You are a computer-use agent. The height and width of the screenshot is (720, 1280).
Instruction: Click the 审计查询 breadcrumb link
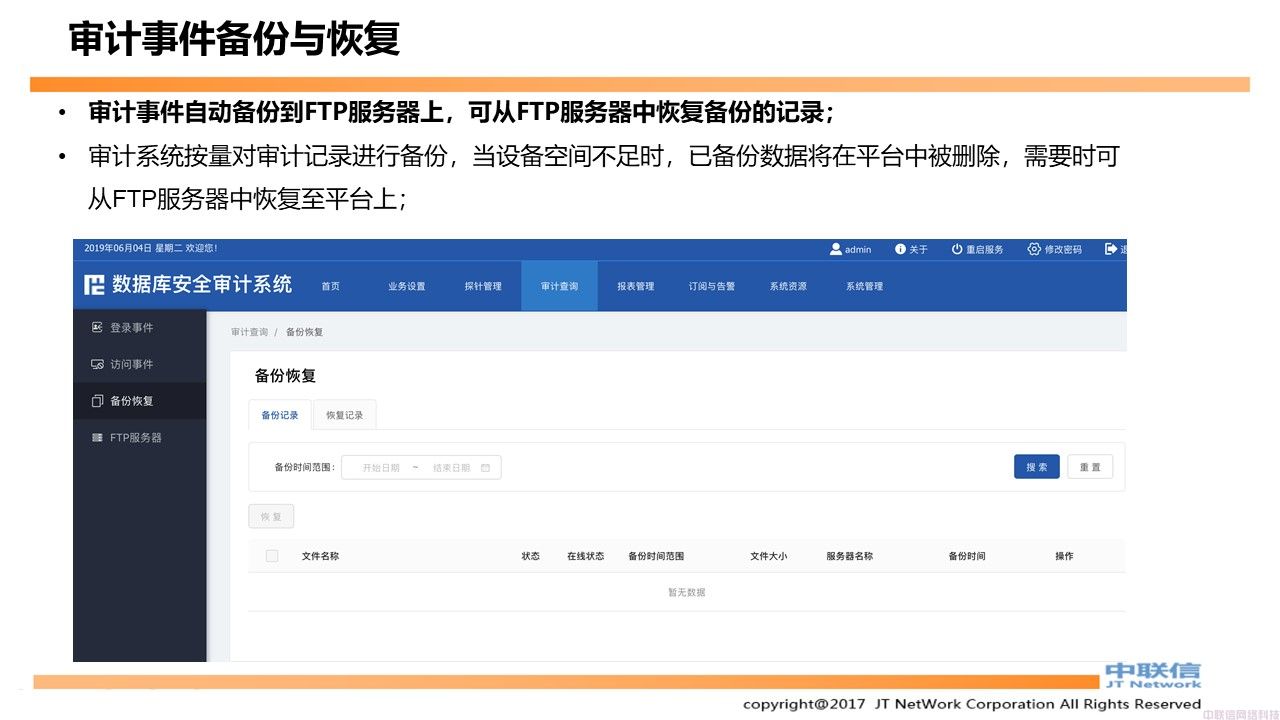[249, 332]
